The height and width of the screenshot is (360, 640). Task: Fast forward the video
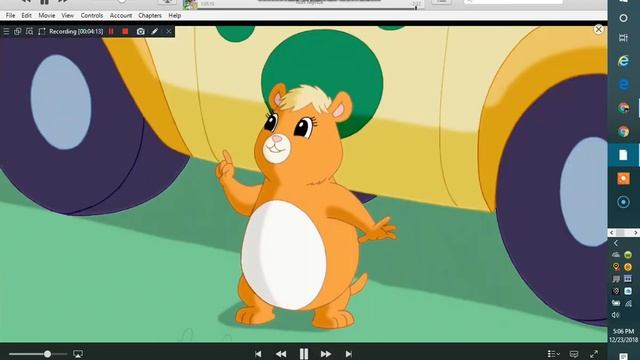pos(326,354)
